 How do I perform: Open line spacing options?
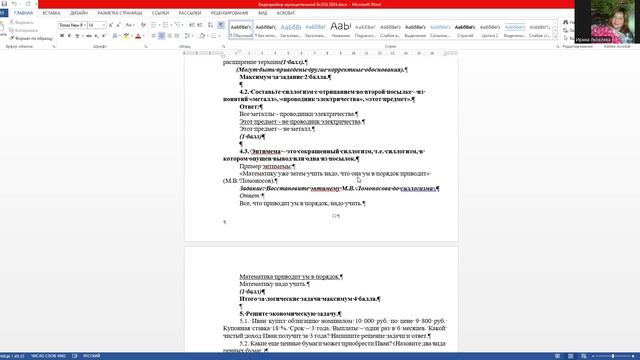188,36
